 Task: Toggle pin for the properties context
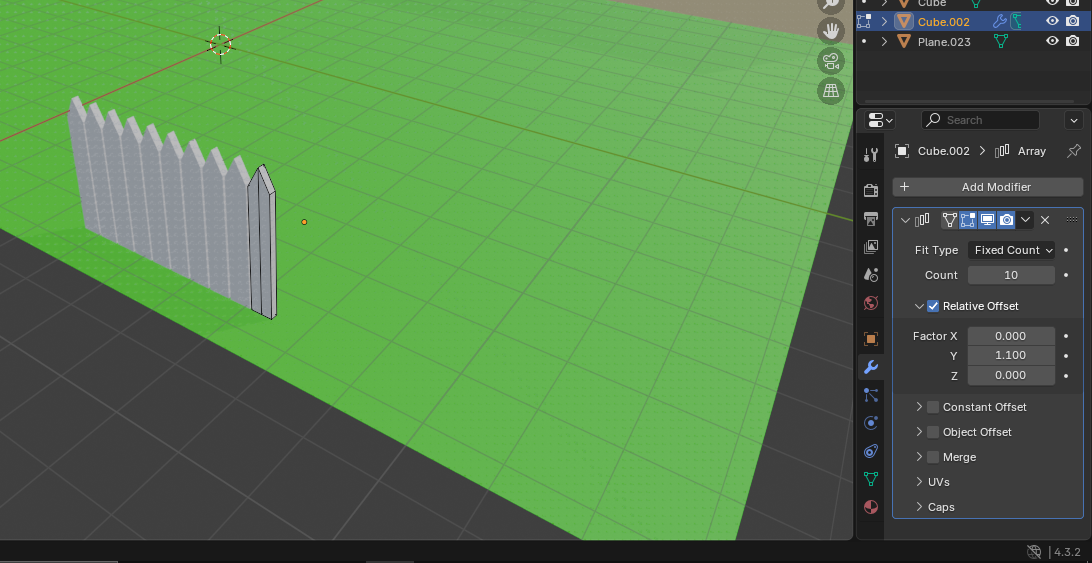(1074, 151)
